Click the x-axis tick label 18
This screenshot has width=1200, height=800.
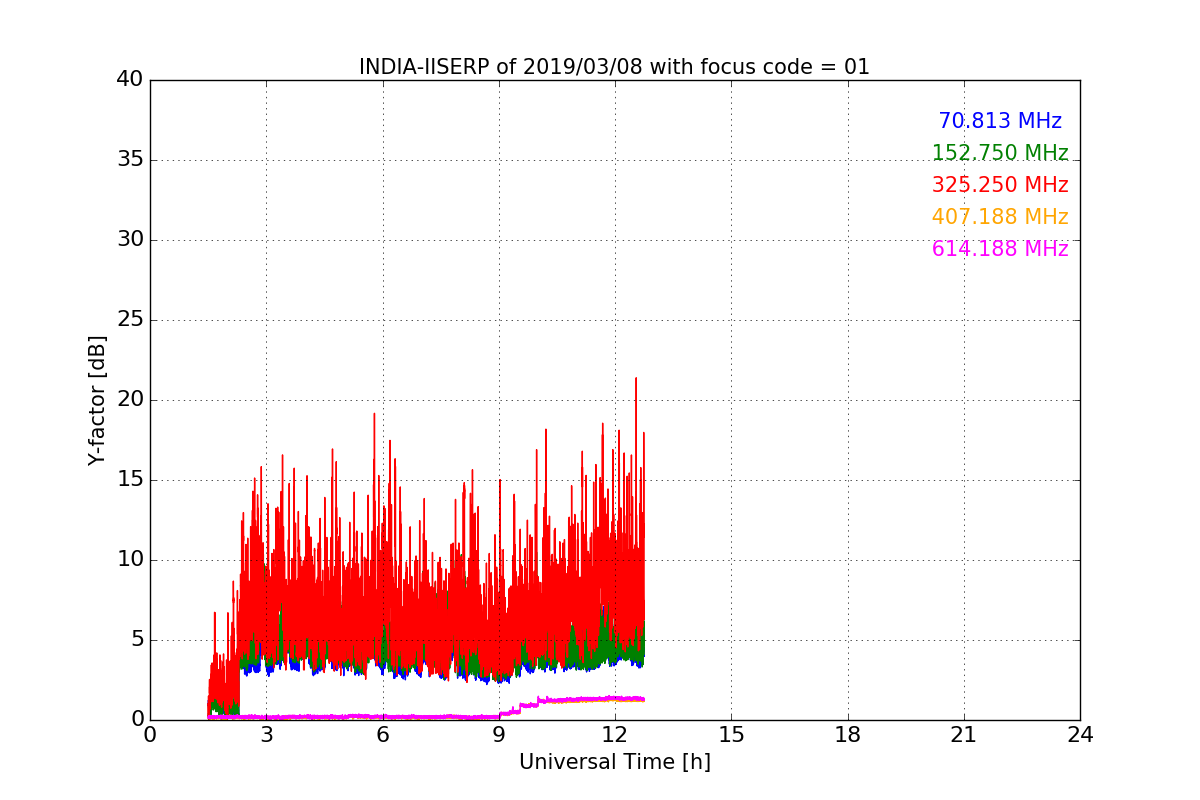[848, 735]
